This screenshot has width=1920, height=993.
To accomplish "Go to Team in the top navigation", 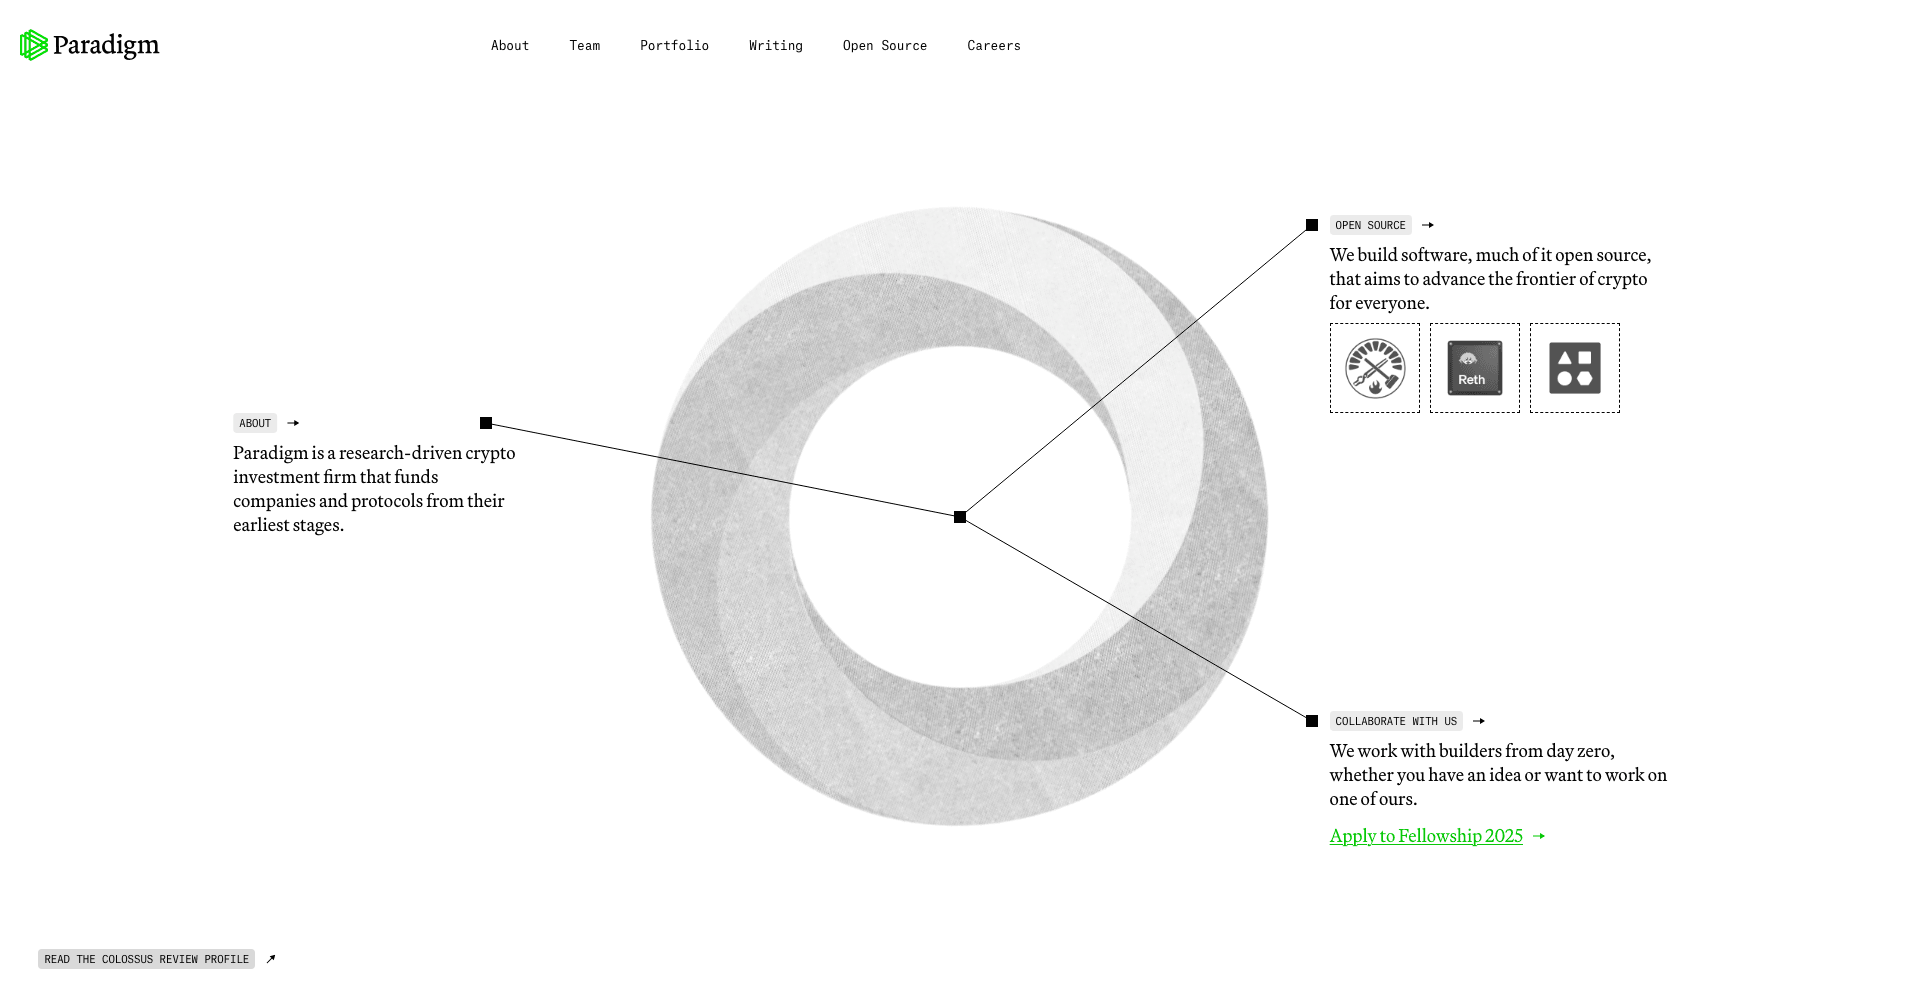I will (x=585, y=46).
